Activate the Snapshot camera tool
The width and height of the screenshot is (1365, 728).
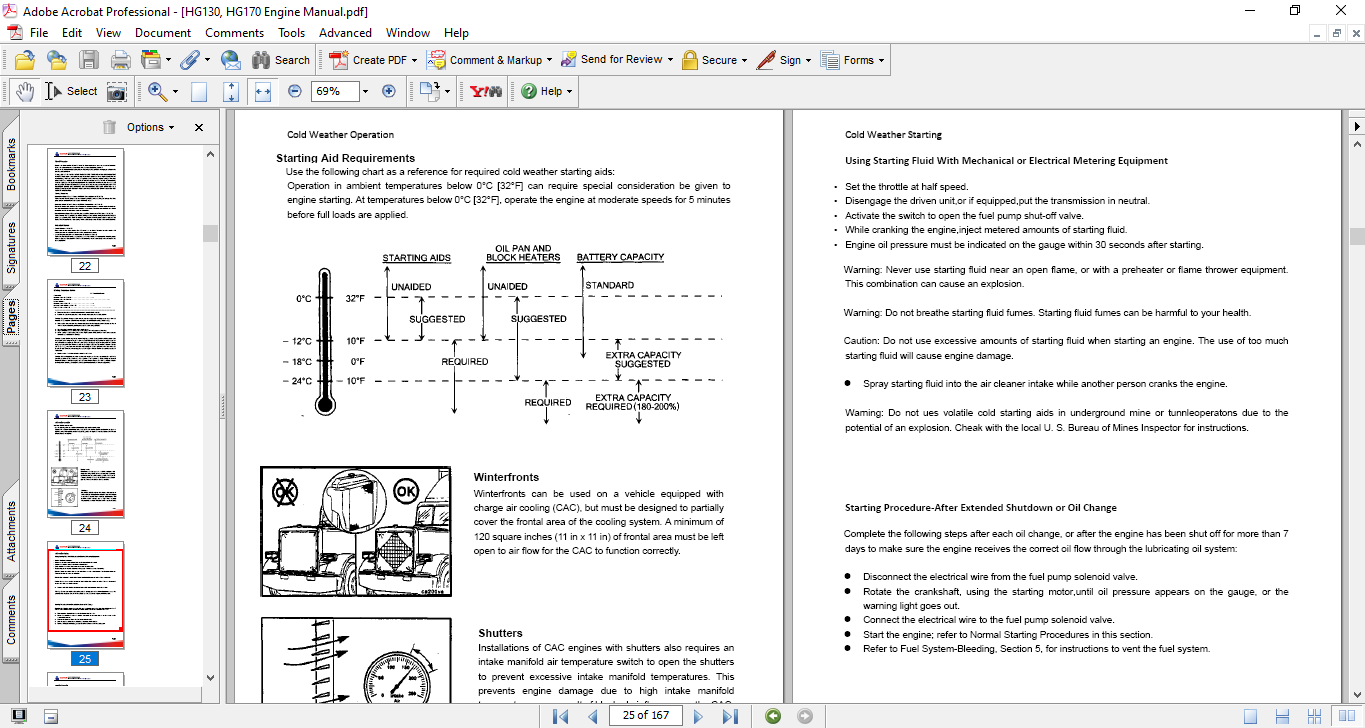(117, 91)
